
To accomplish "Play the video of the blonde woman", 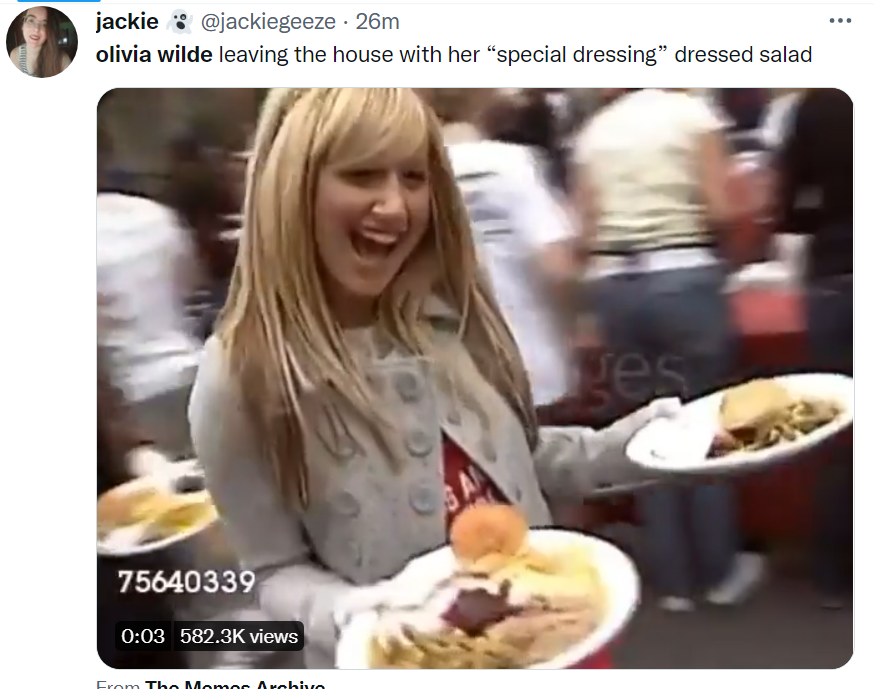I will pos(475,378).
